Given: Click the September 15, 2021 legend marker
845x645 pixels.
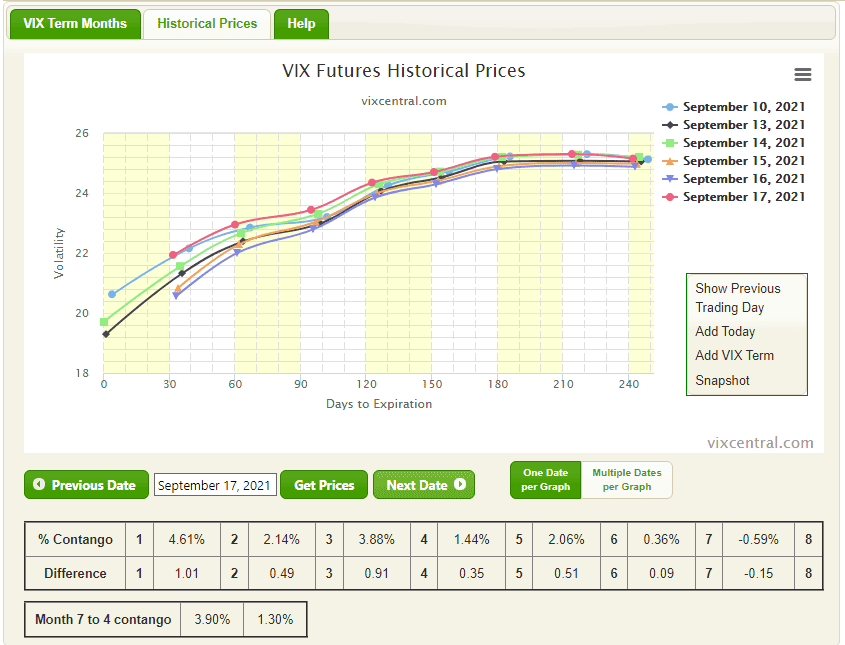Looking at the screenshot, I should (x=670, y=161).
